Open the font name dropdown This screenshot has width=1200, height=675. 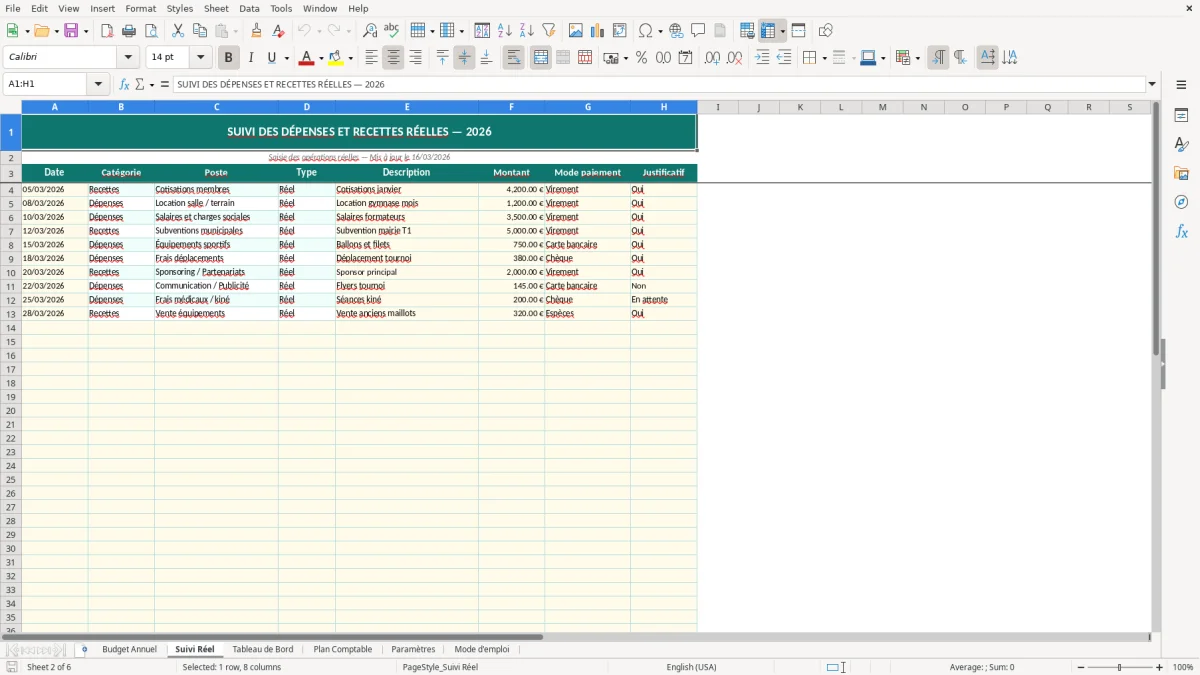click(x=129, y=58)
